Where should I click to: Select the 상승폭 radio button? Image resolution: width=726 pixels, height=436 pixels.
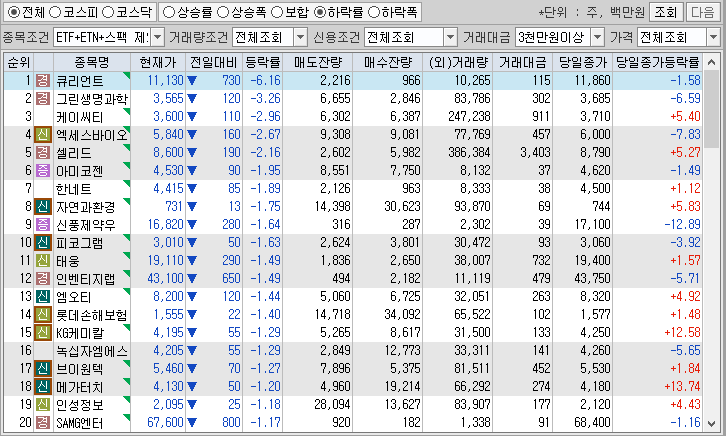[x=223, y=12]
